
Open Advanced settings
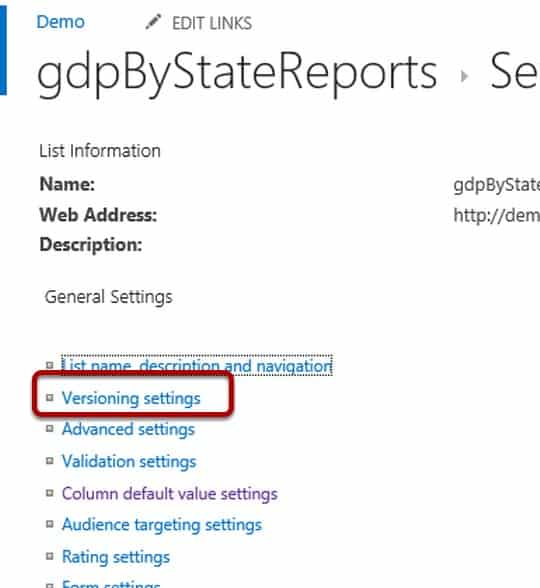(128, 429)
